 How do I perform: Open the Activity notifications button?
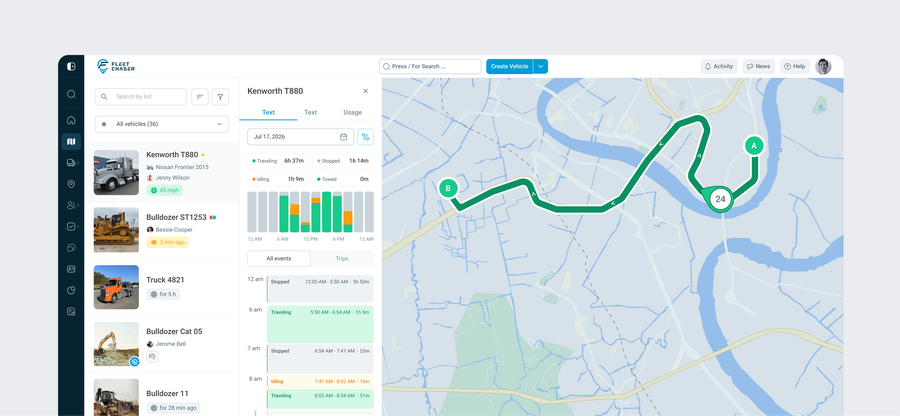pyautogui.click(x=719, y=67)
